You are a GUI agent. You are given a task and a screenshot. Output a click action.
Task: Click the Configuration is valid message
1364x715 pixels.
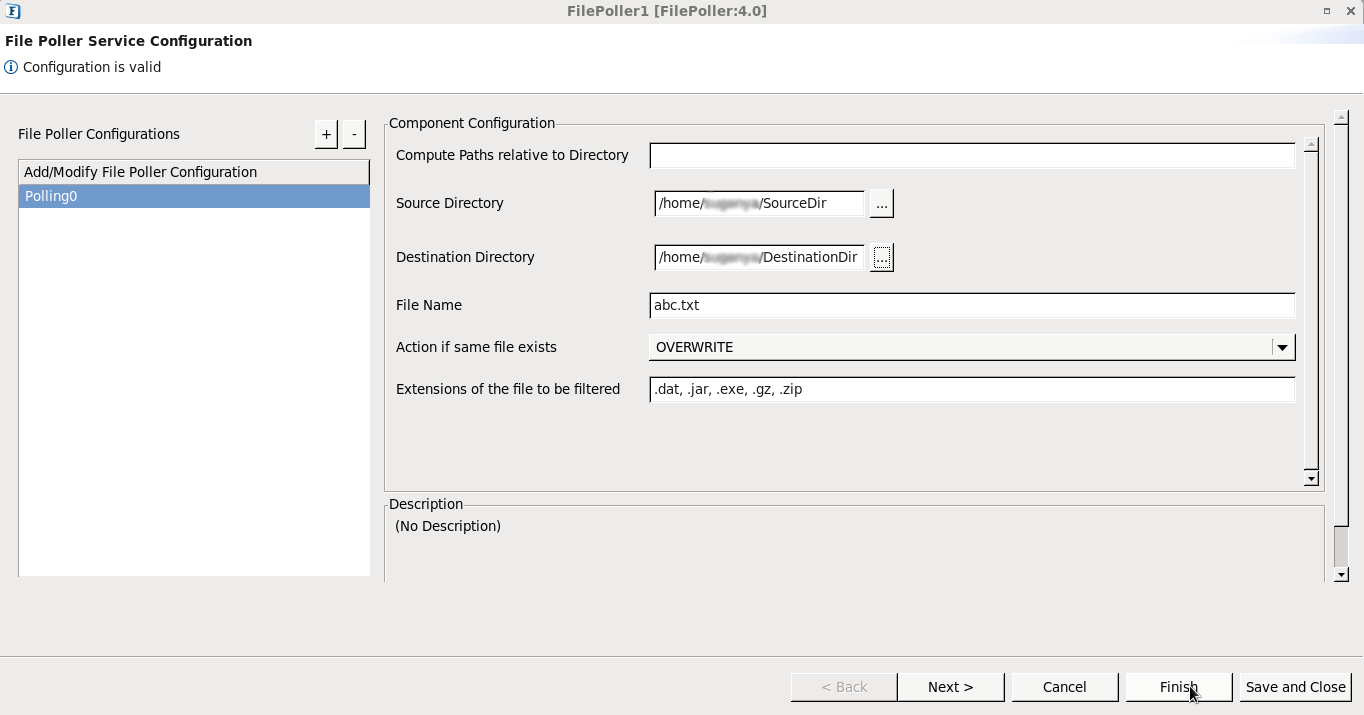[x=92, y=68]
